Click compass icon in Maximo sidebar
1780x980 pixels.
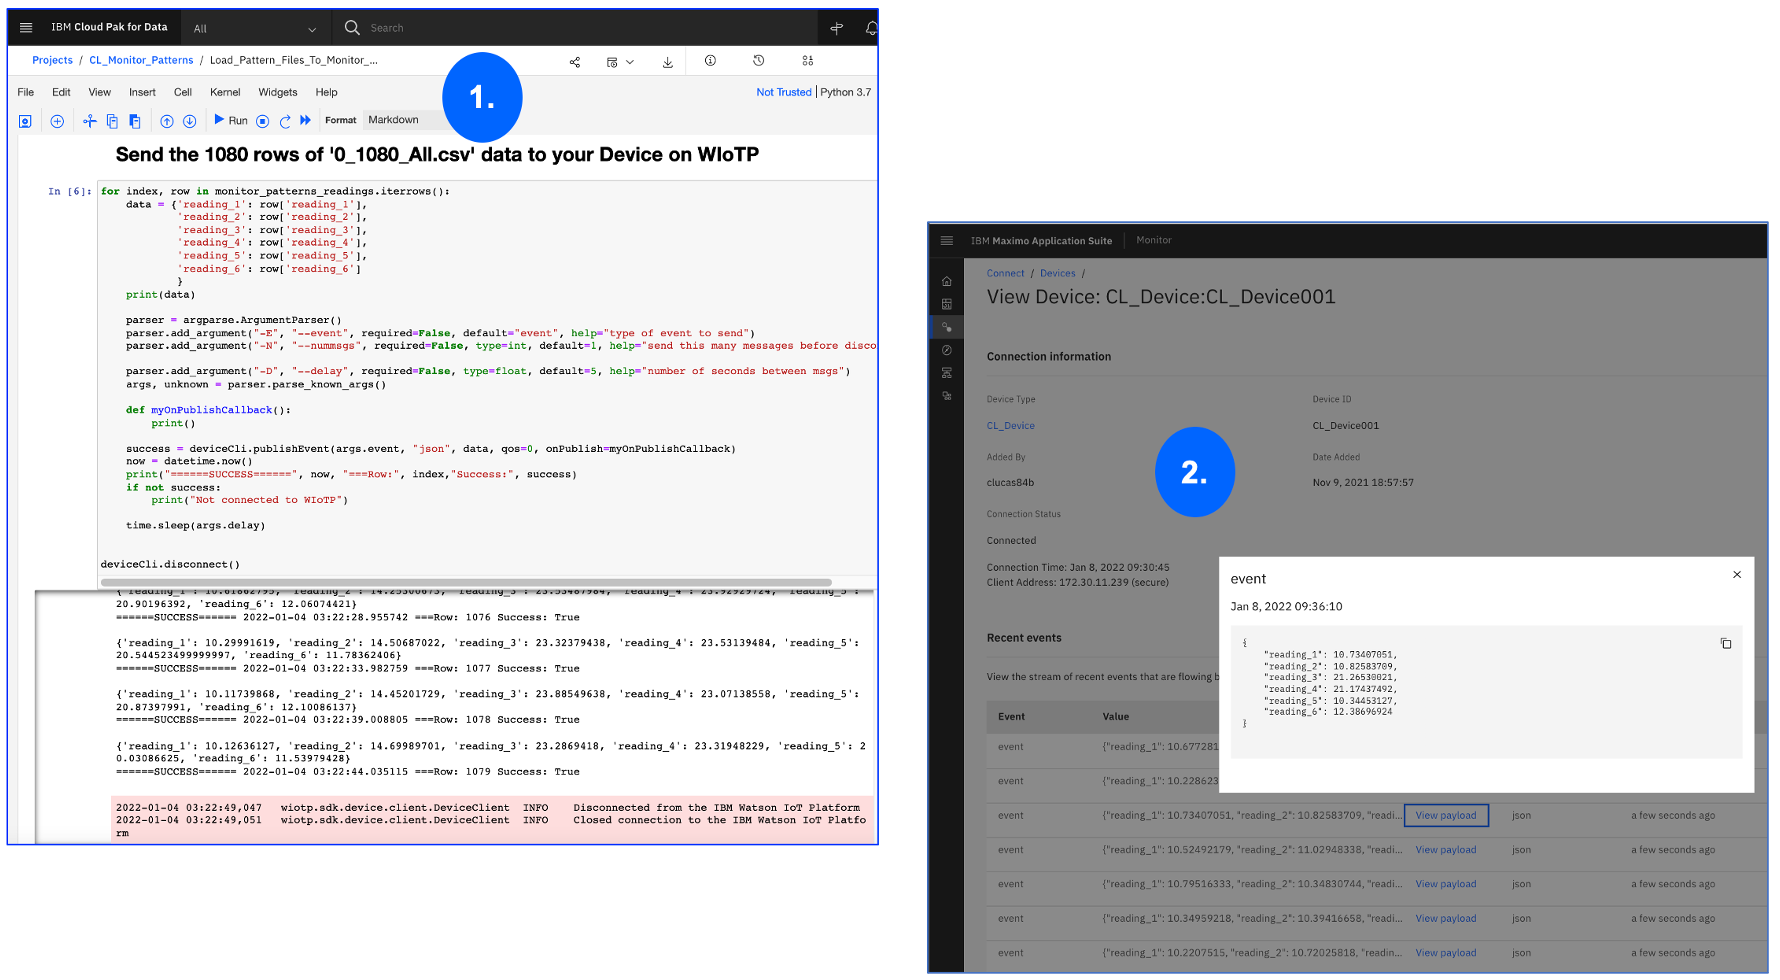tap(947, 350)
